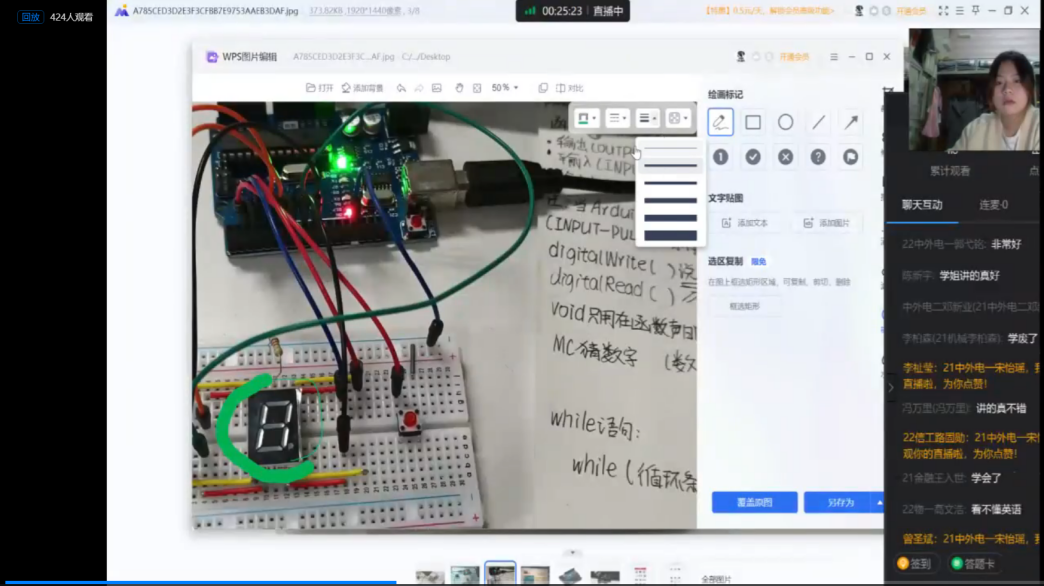Viewport: 1044px width, 586px height.
Task: Open the line style dropdown
Action: point(617,119)
